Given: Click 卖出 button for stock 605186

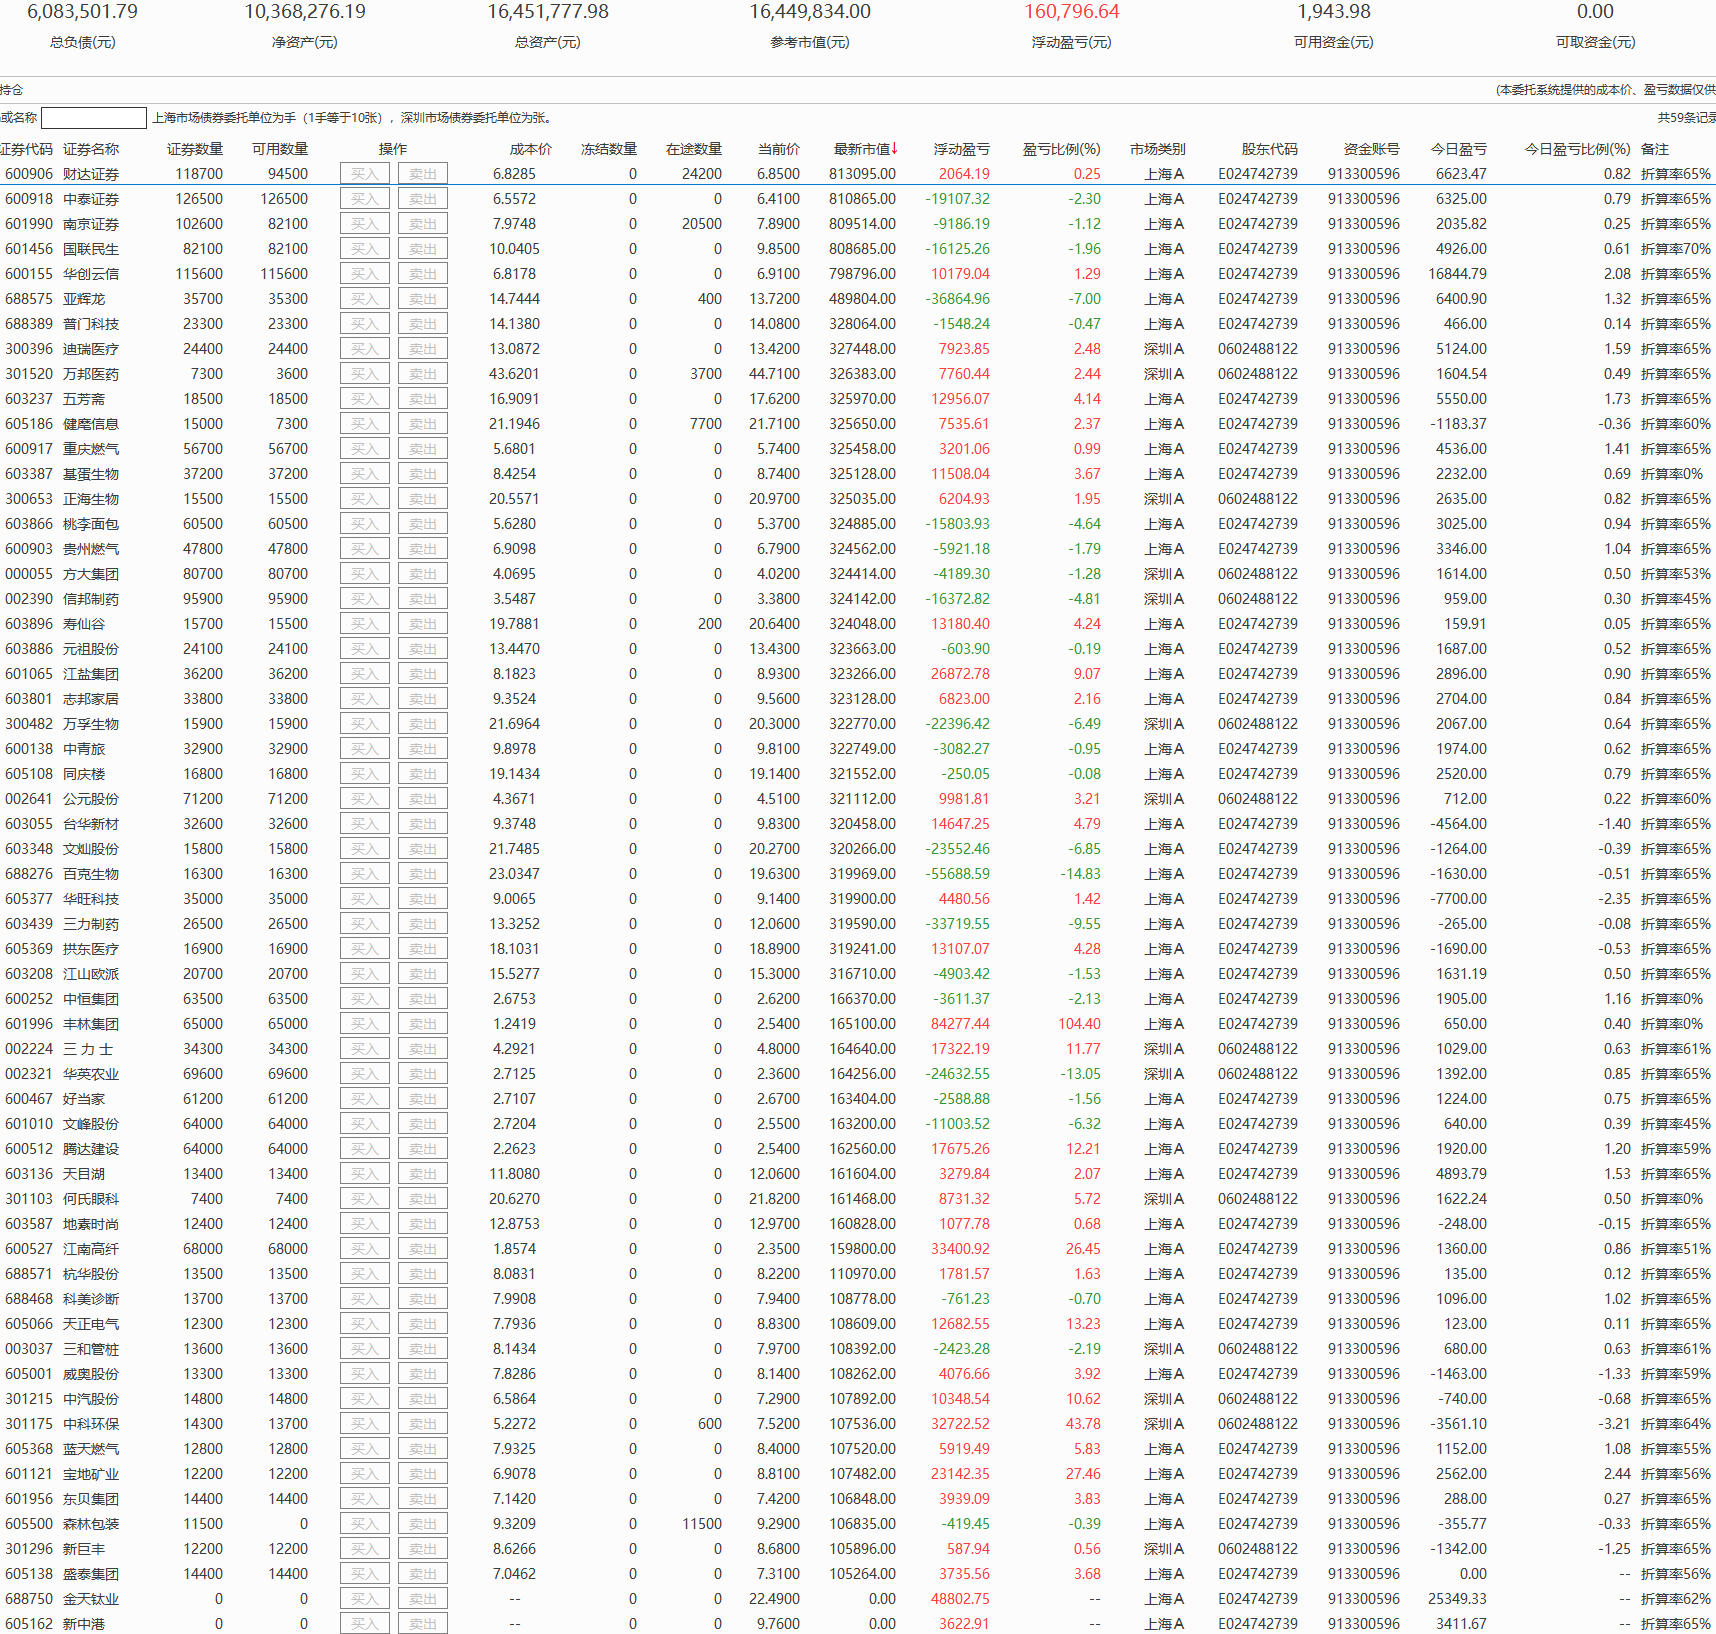Looking at the screenshot, I should [423, 424].
